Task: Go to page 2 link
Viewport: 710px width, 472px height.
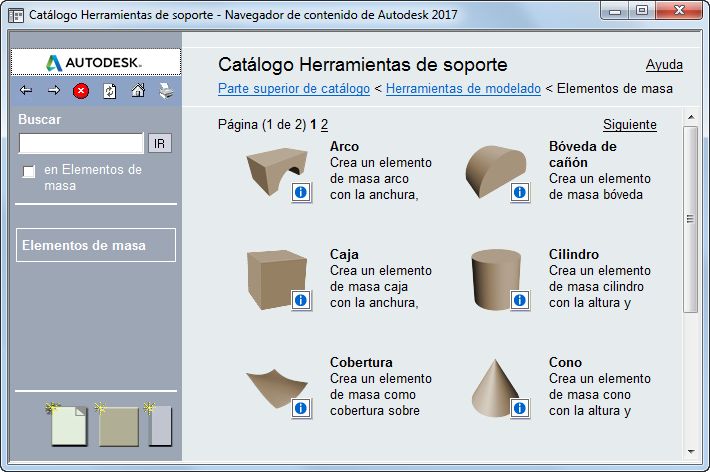Action: pyautogui.click(x=324, y=125)
